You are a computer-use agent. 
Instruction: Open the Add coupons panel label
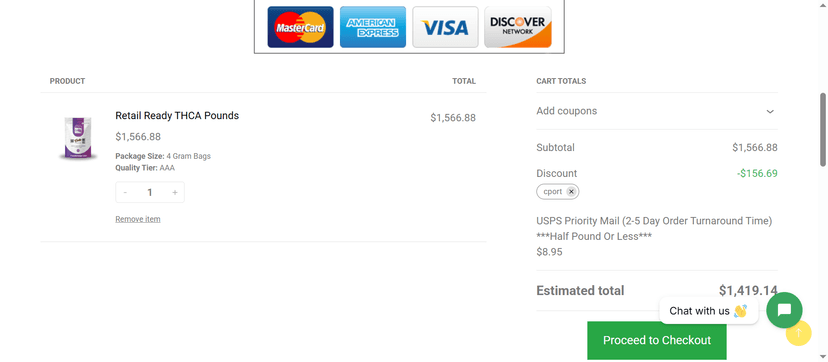pos(567,111)
